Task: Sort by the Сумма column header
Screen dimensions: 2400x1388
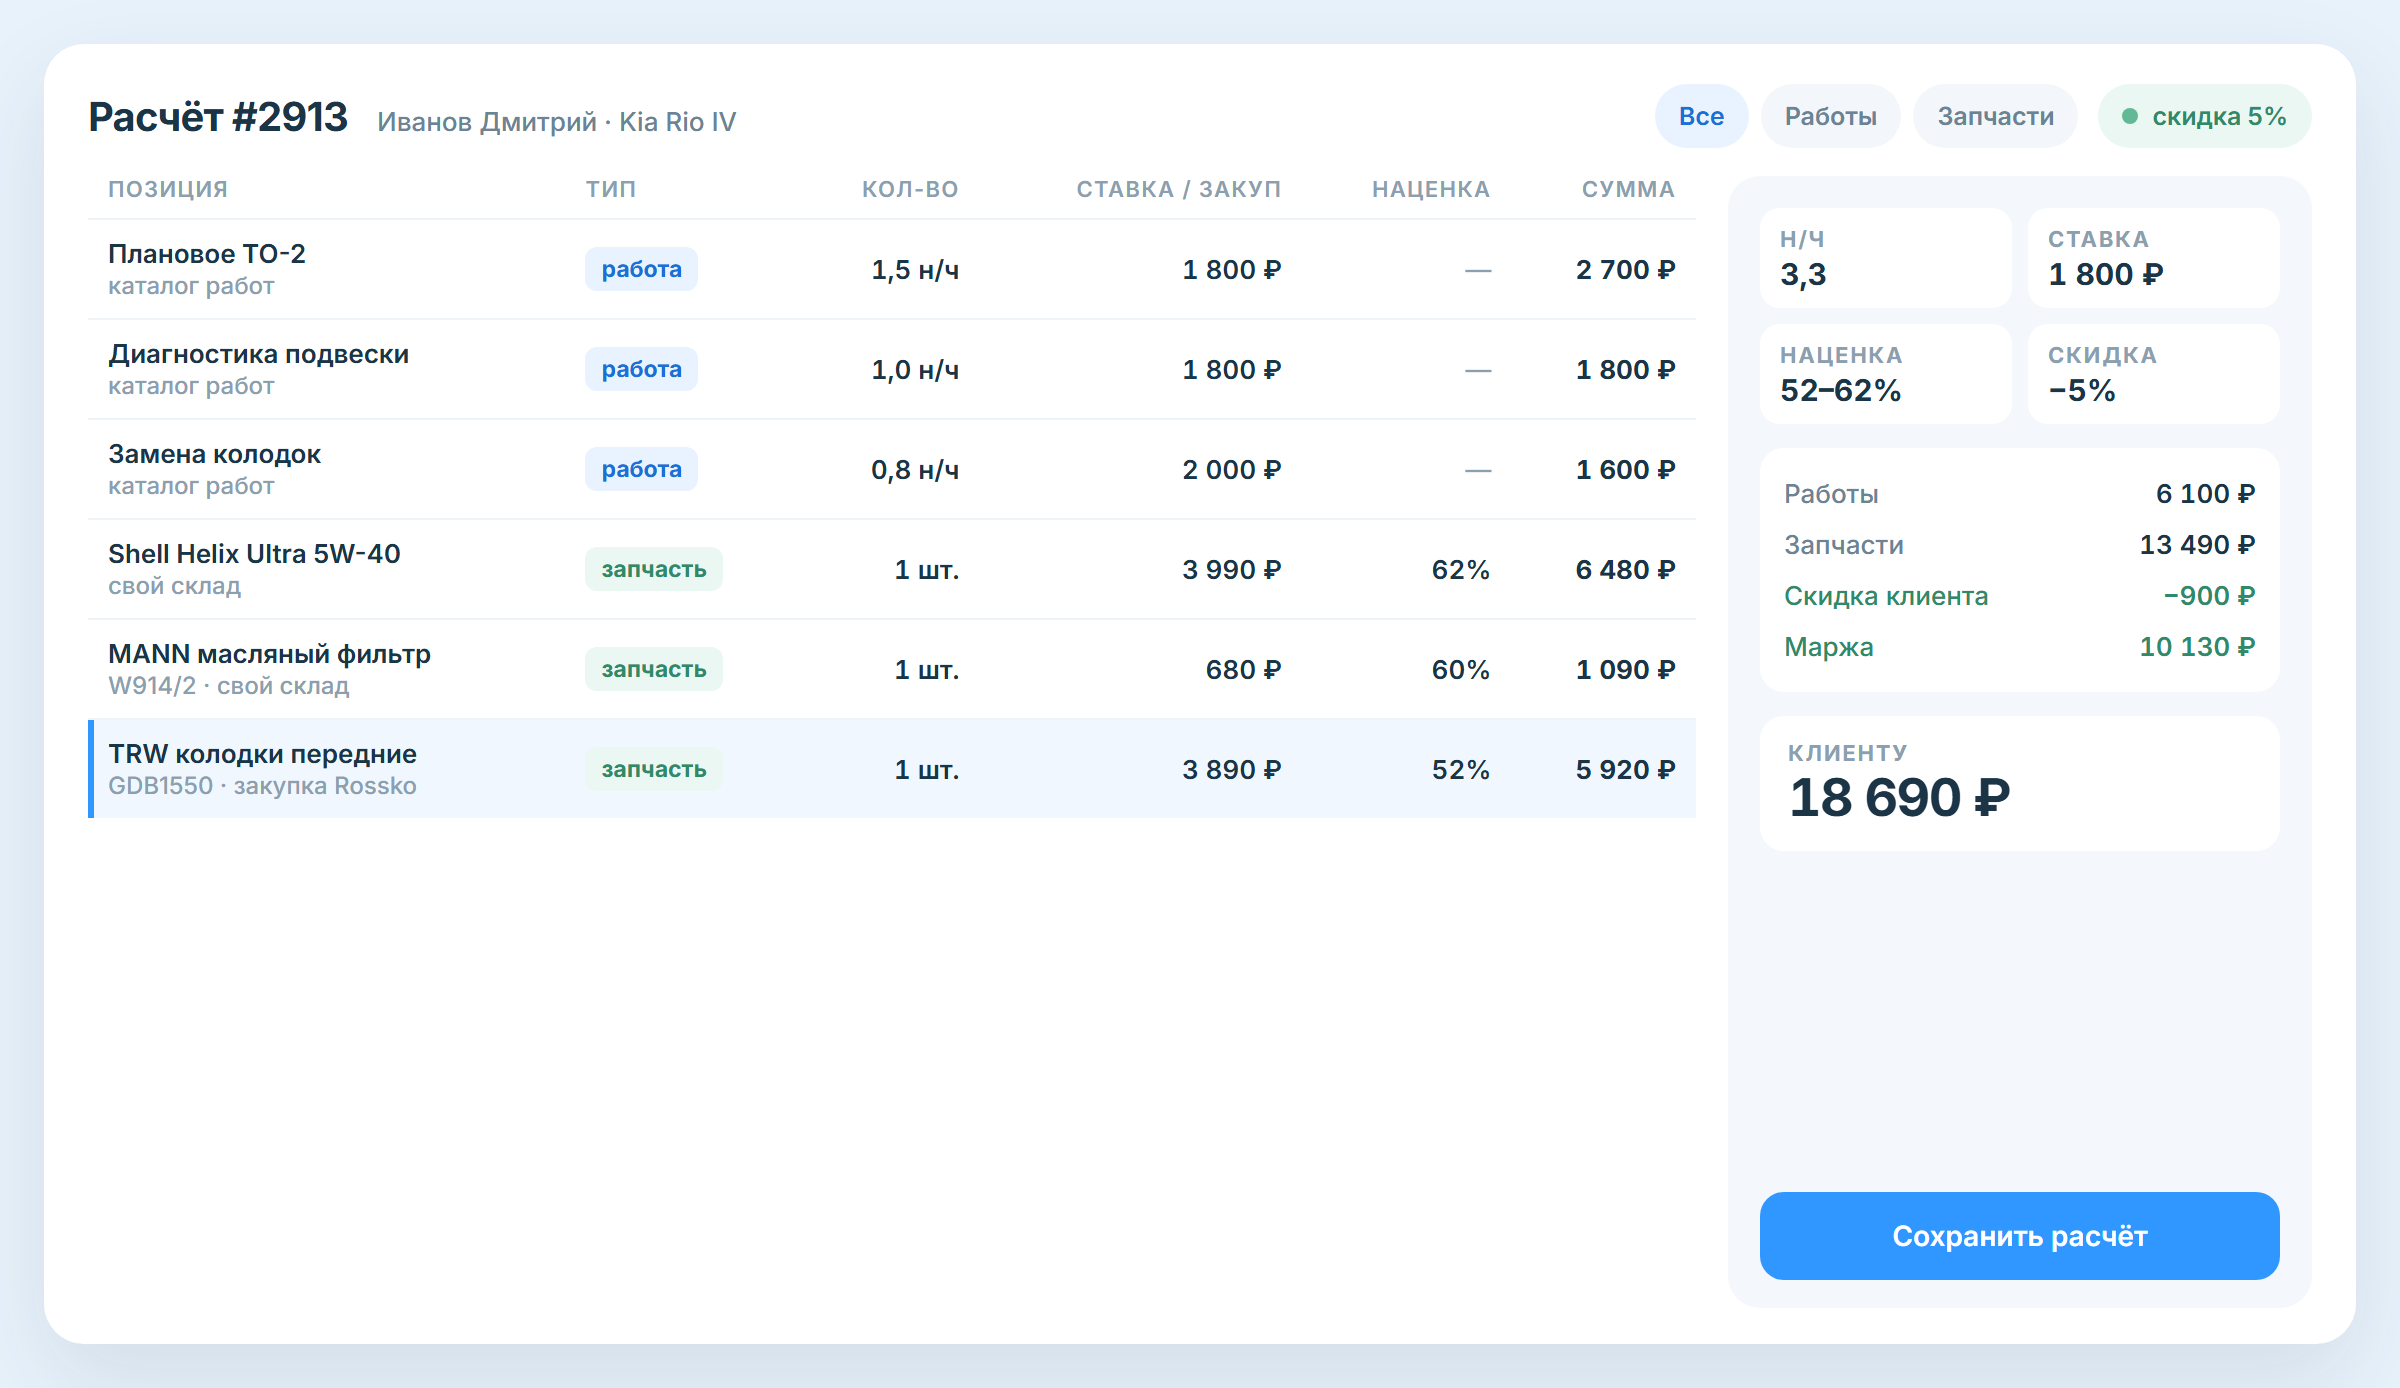Action: point(1627,189)
